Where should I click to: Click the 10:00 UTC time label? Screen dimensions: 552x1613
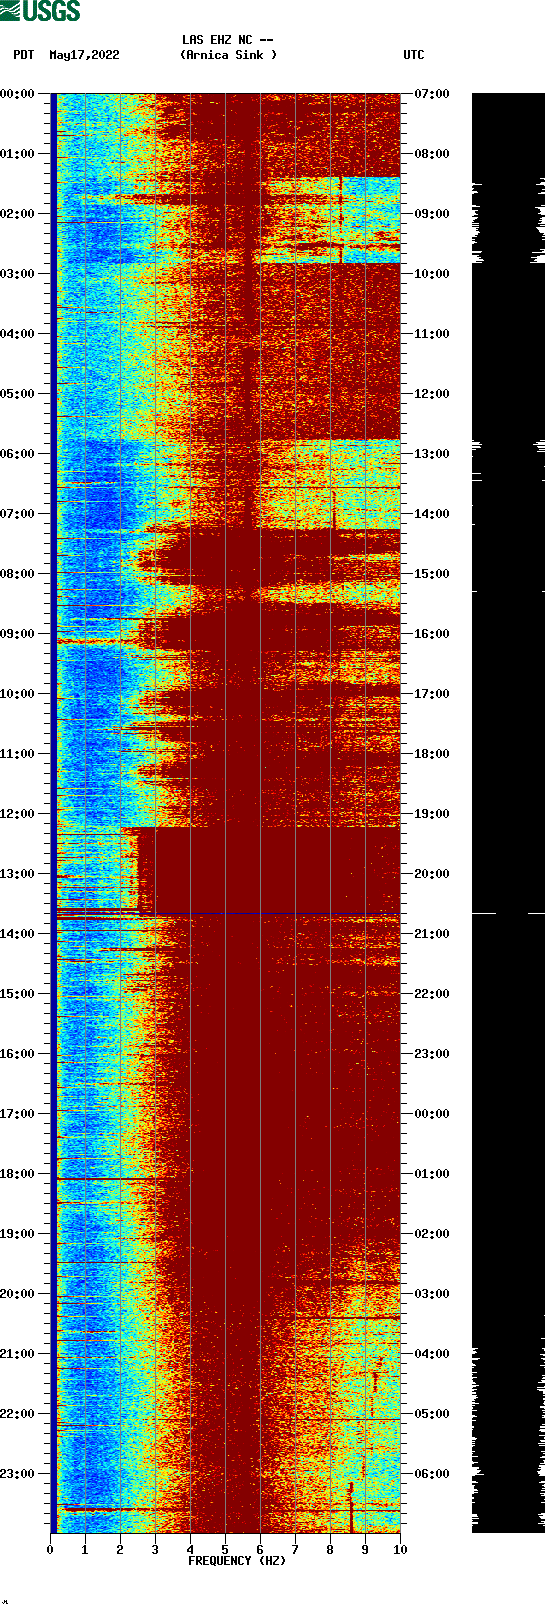[x=432, y=274]
